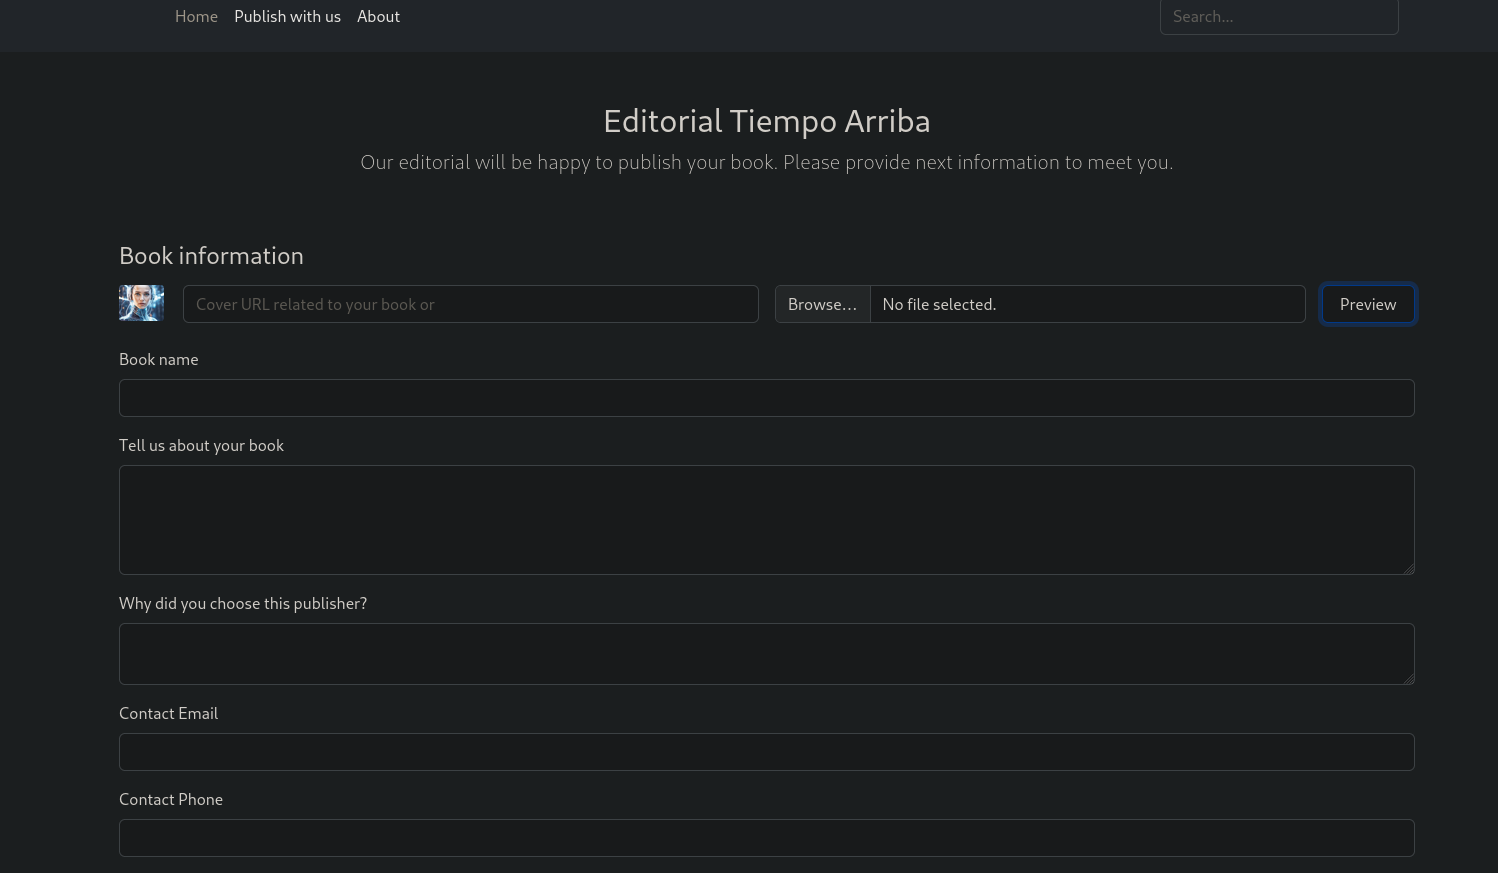The width and height of the screenshot is (1498, 873).
Task: Click the 'Book name' field label
Action: tap(158, 360)
